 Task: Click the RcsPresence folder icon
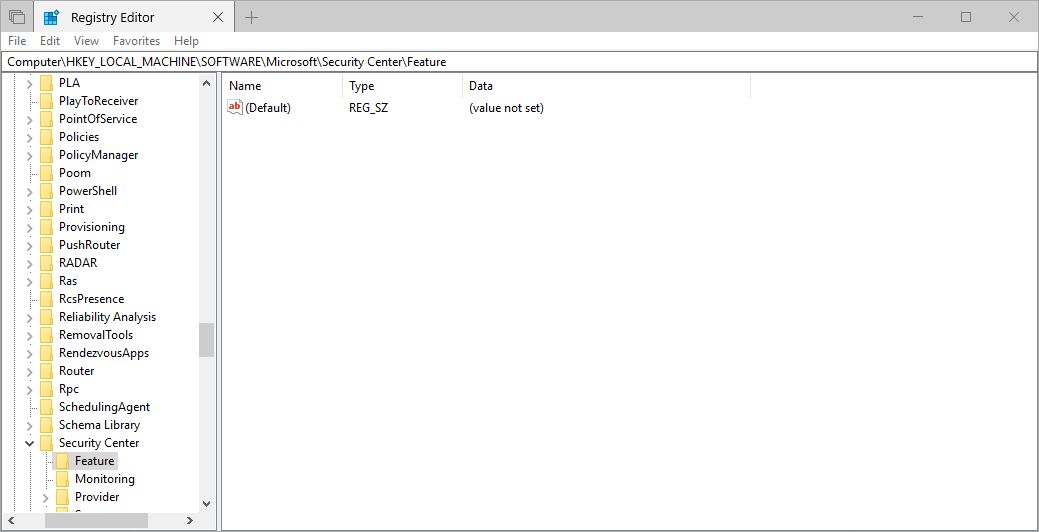(x=46, y=299)
